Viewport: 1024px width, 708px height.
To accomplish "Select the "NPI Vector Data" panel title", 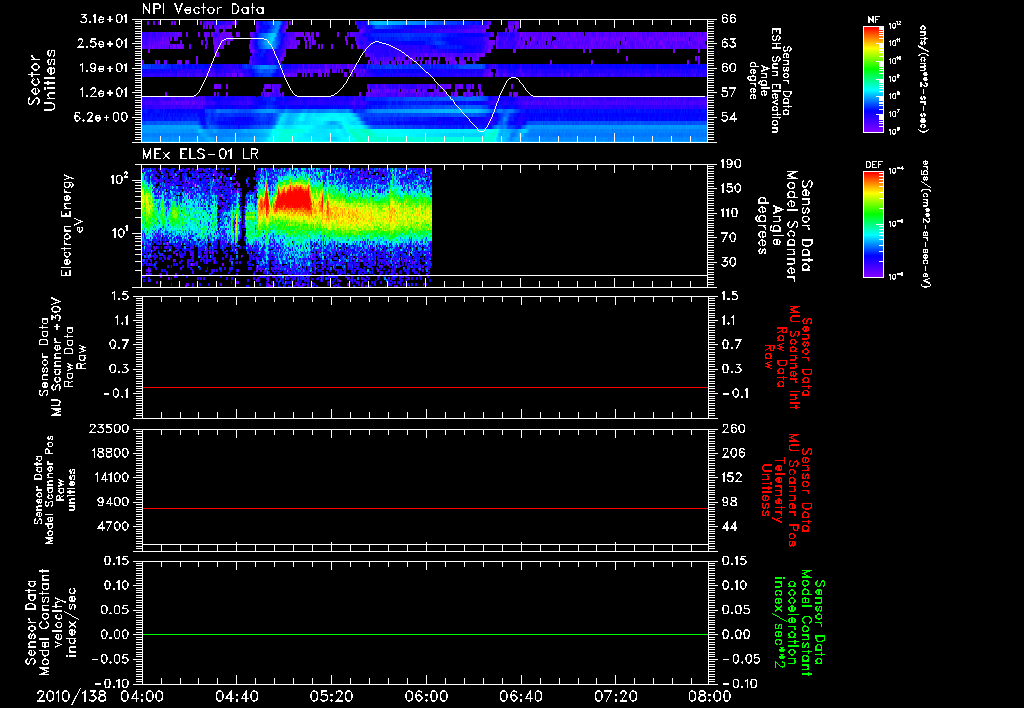I will [204, 9].
